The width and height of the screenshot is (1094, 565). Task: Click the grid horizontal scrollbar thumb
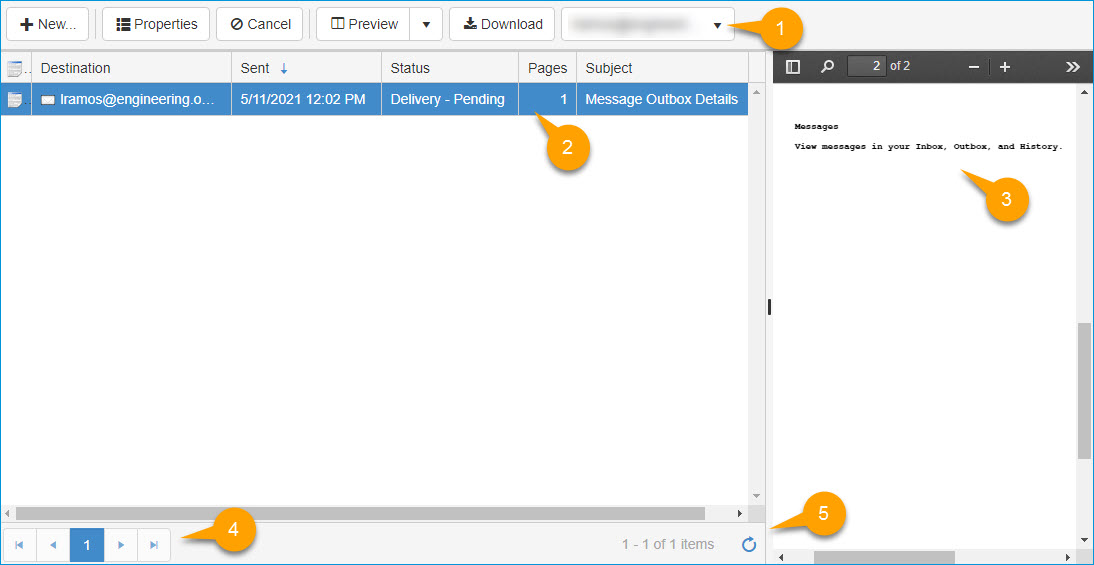[360, 513]
